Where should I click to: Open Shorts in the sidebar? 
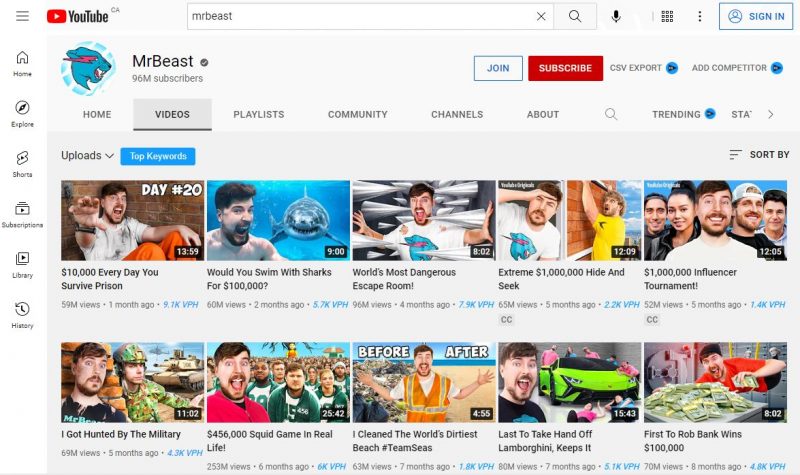pos(22,164)
